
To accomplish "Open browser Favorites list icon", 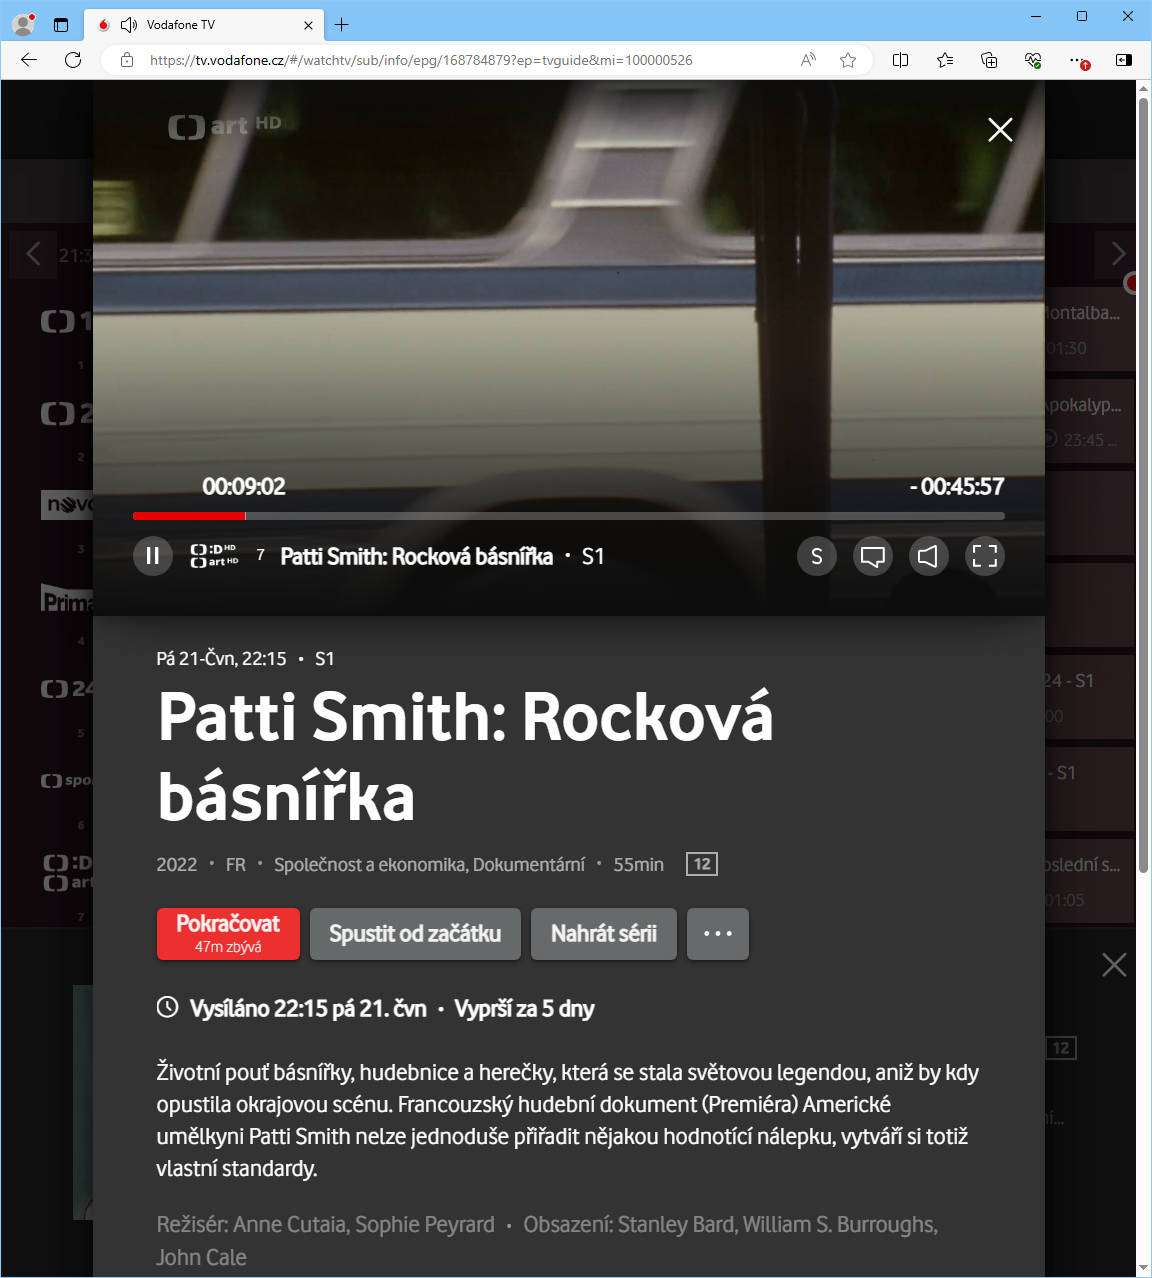I will [945, 60].
